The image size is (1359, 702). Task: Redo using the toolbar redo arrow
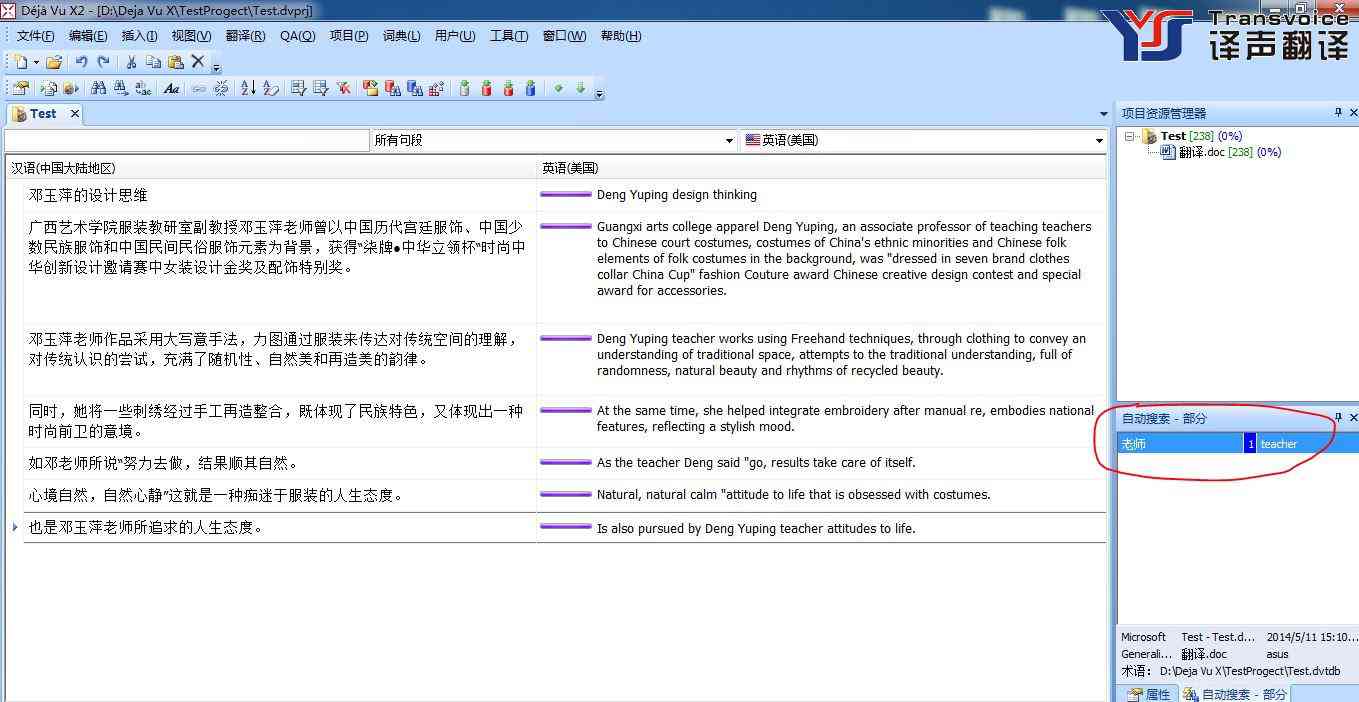click(103, 62)
